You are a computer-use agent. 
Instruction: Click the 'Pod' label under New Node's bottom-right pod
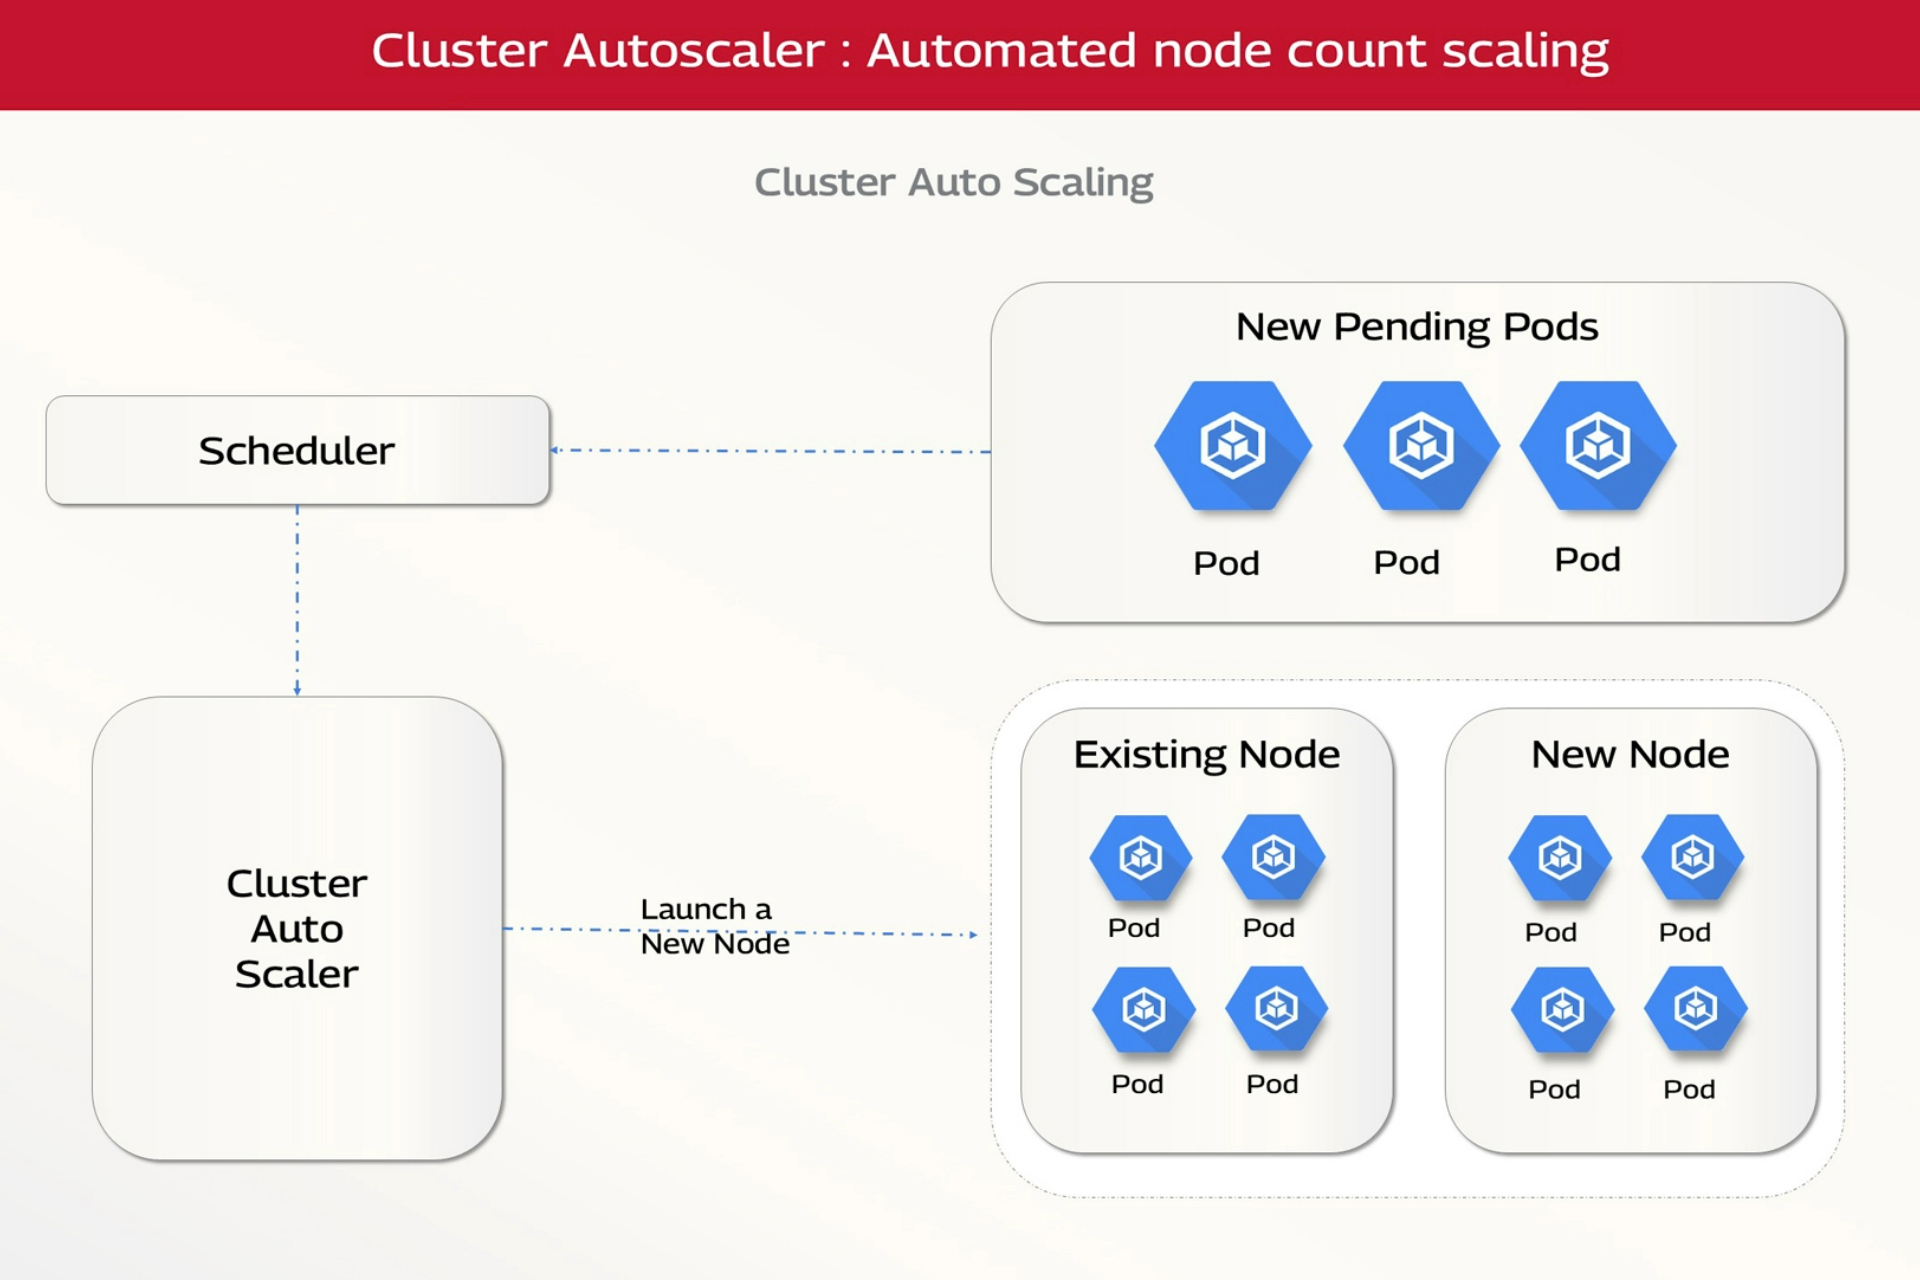(x=1689, y=1089)
